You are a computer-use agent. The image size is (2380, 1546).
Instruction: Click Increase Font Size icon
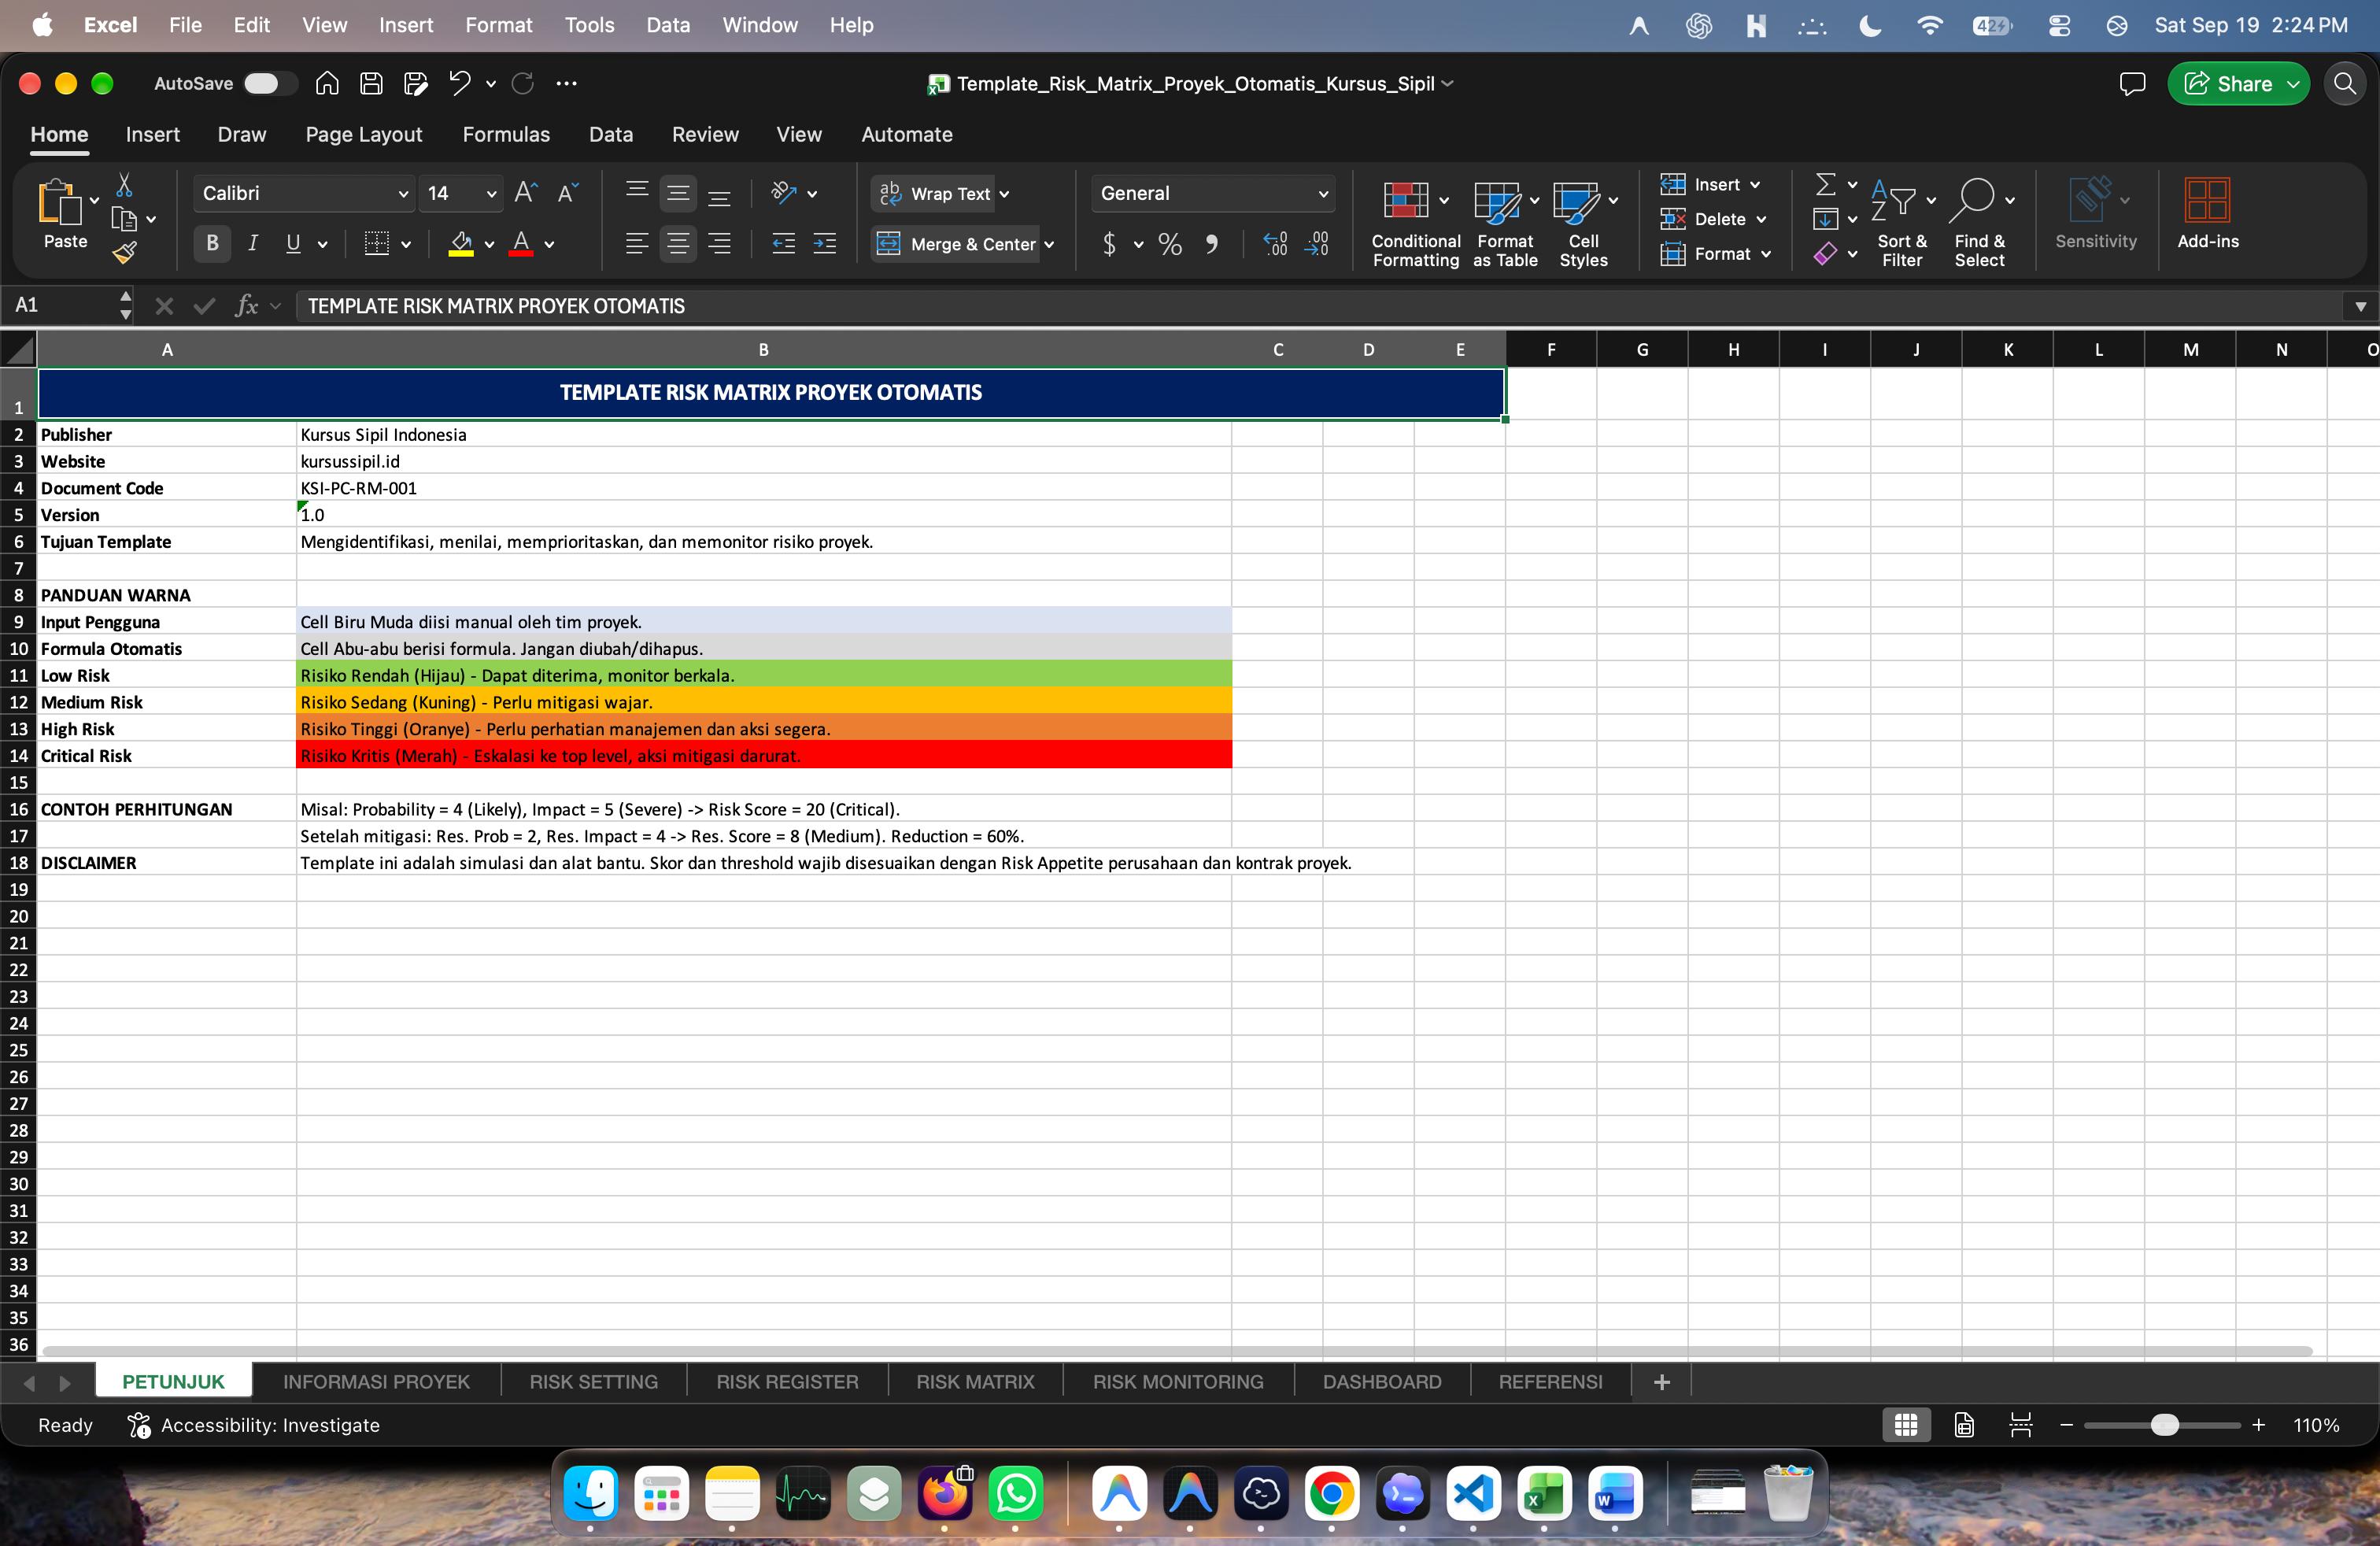pos(526,193)
